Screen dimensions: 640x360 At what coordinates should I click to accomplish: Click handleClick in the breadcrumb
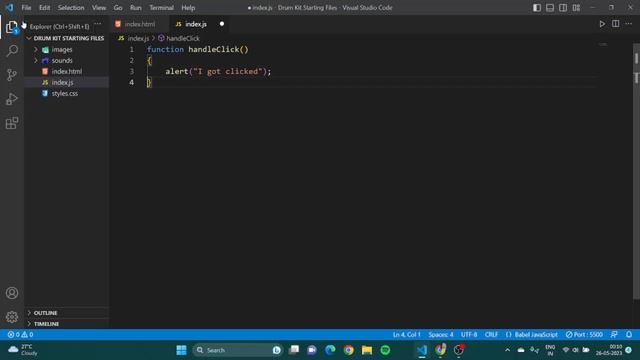pyautogui.click(x=183, y=38)
